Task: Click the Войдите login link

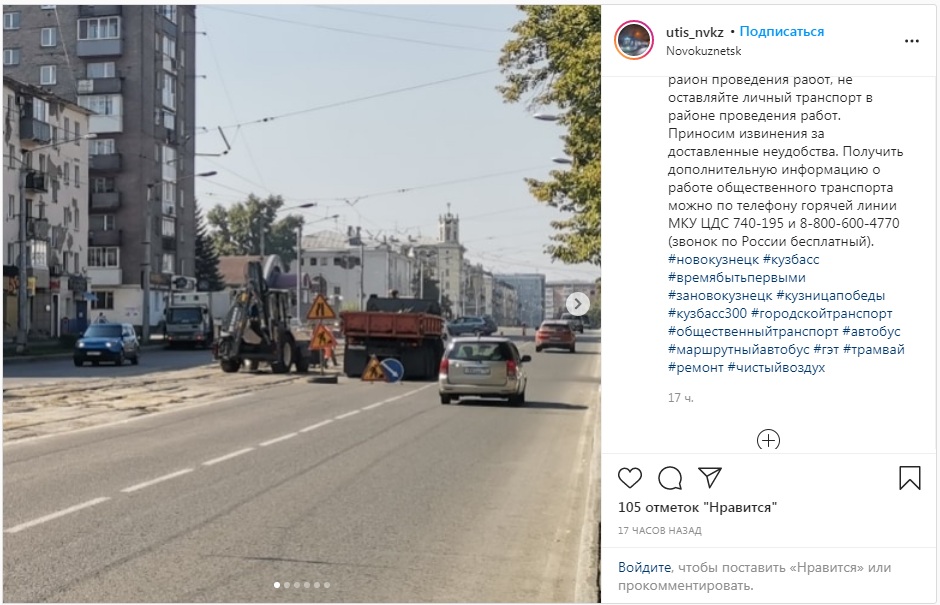Action: pos(644,567)
